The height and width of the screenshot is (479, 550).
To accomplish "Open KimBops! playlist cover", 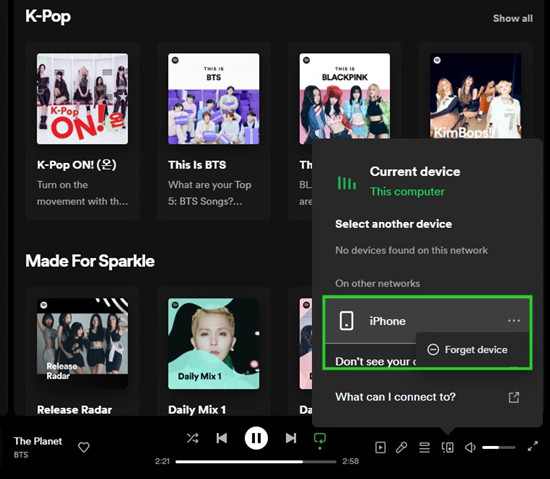I will (x=476, y=96).
